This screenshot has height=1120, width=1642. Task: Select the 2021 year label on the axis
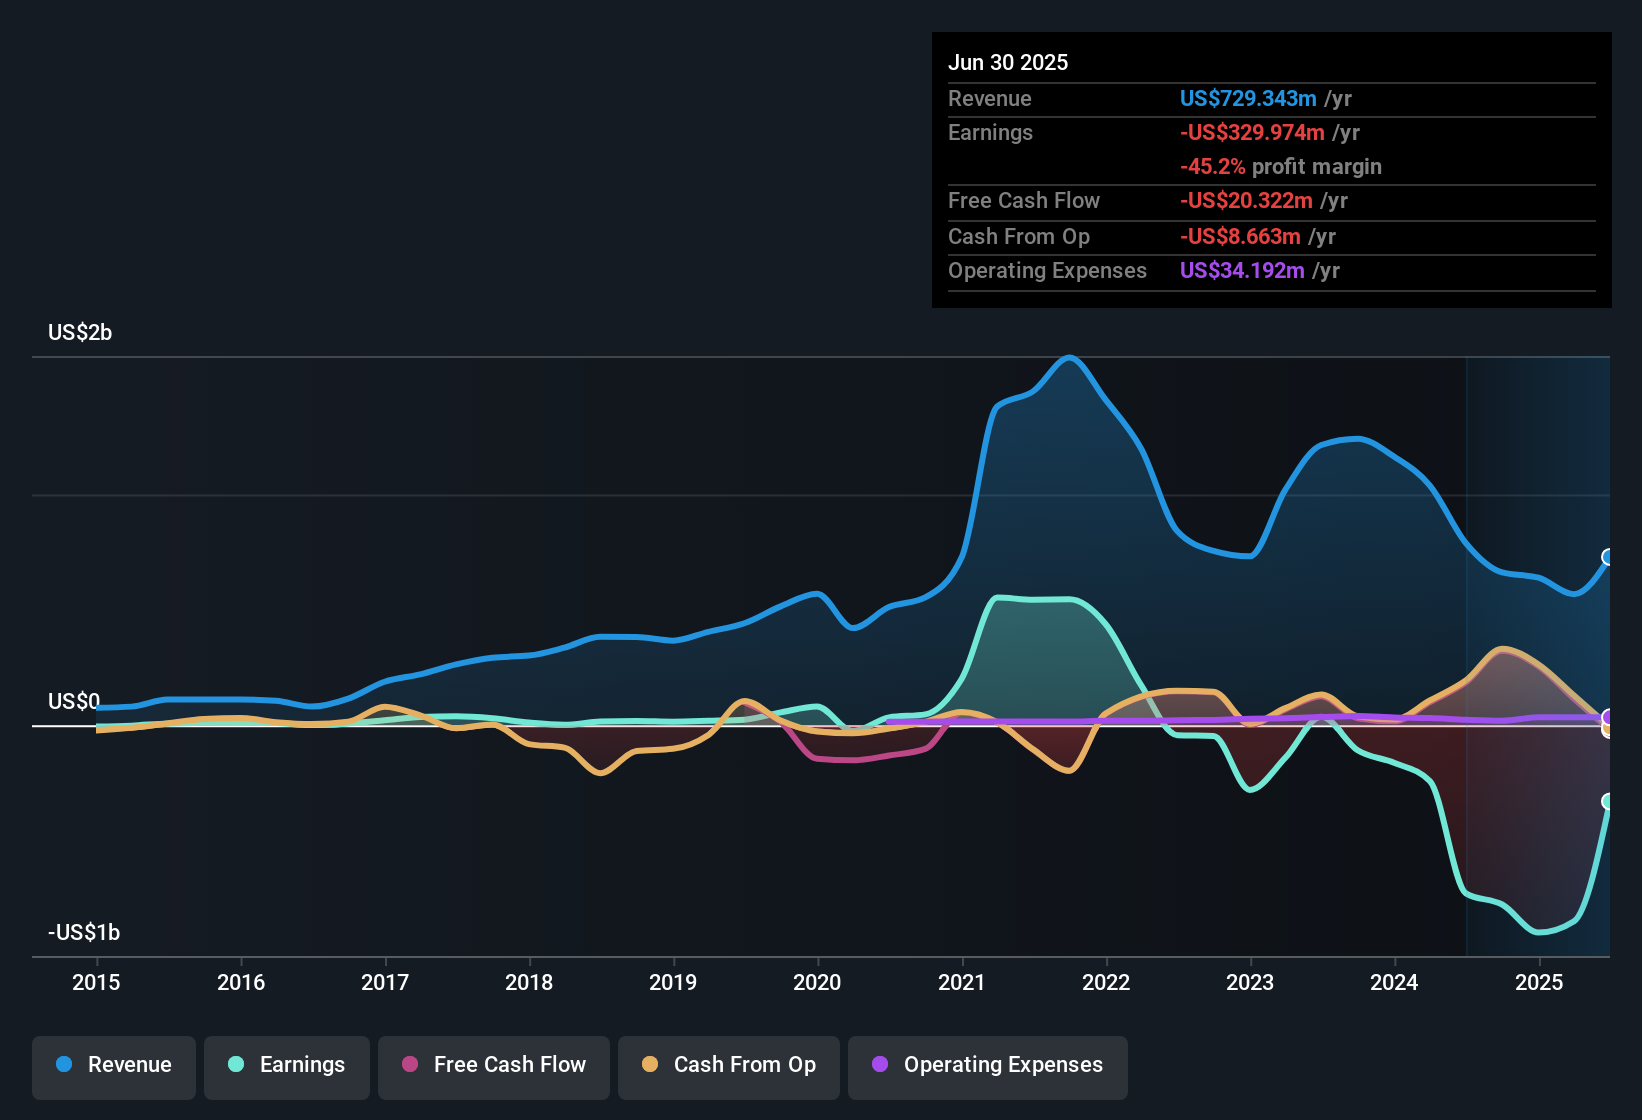[961, 983]
